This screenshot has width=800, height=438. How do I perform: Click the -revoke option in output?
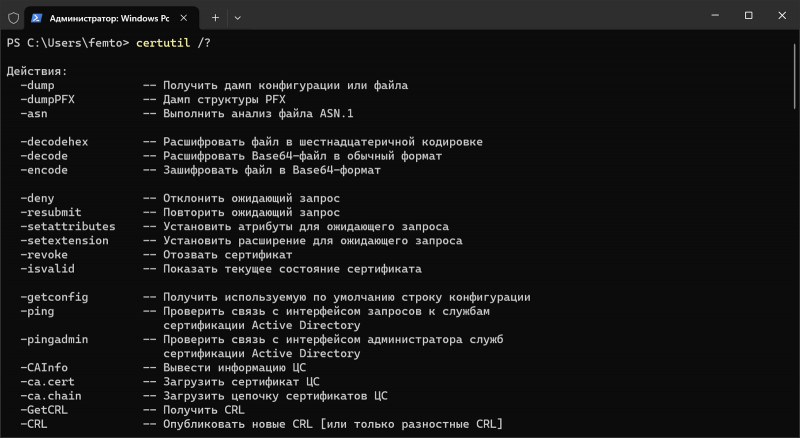[x=44, y=255]
